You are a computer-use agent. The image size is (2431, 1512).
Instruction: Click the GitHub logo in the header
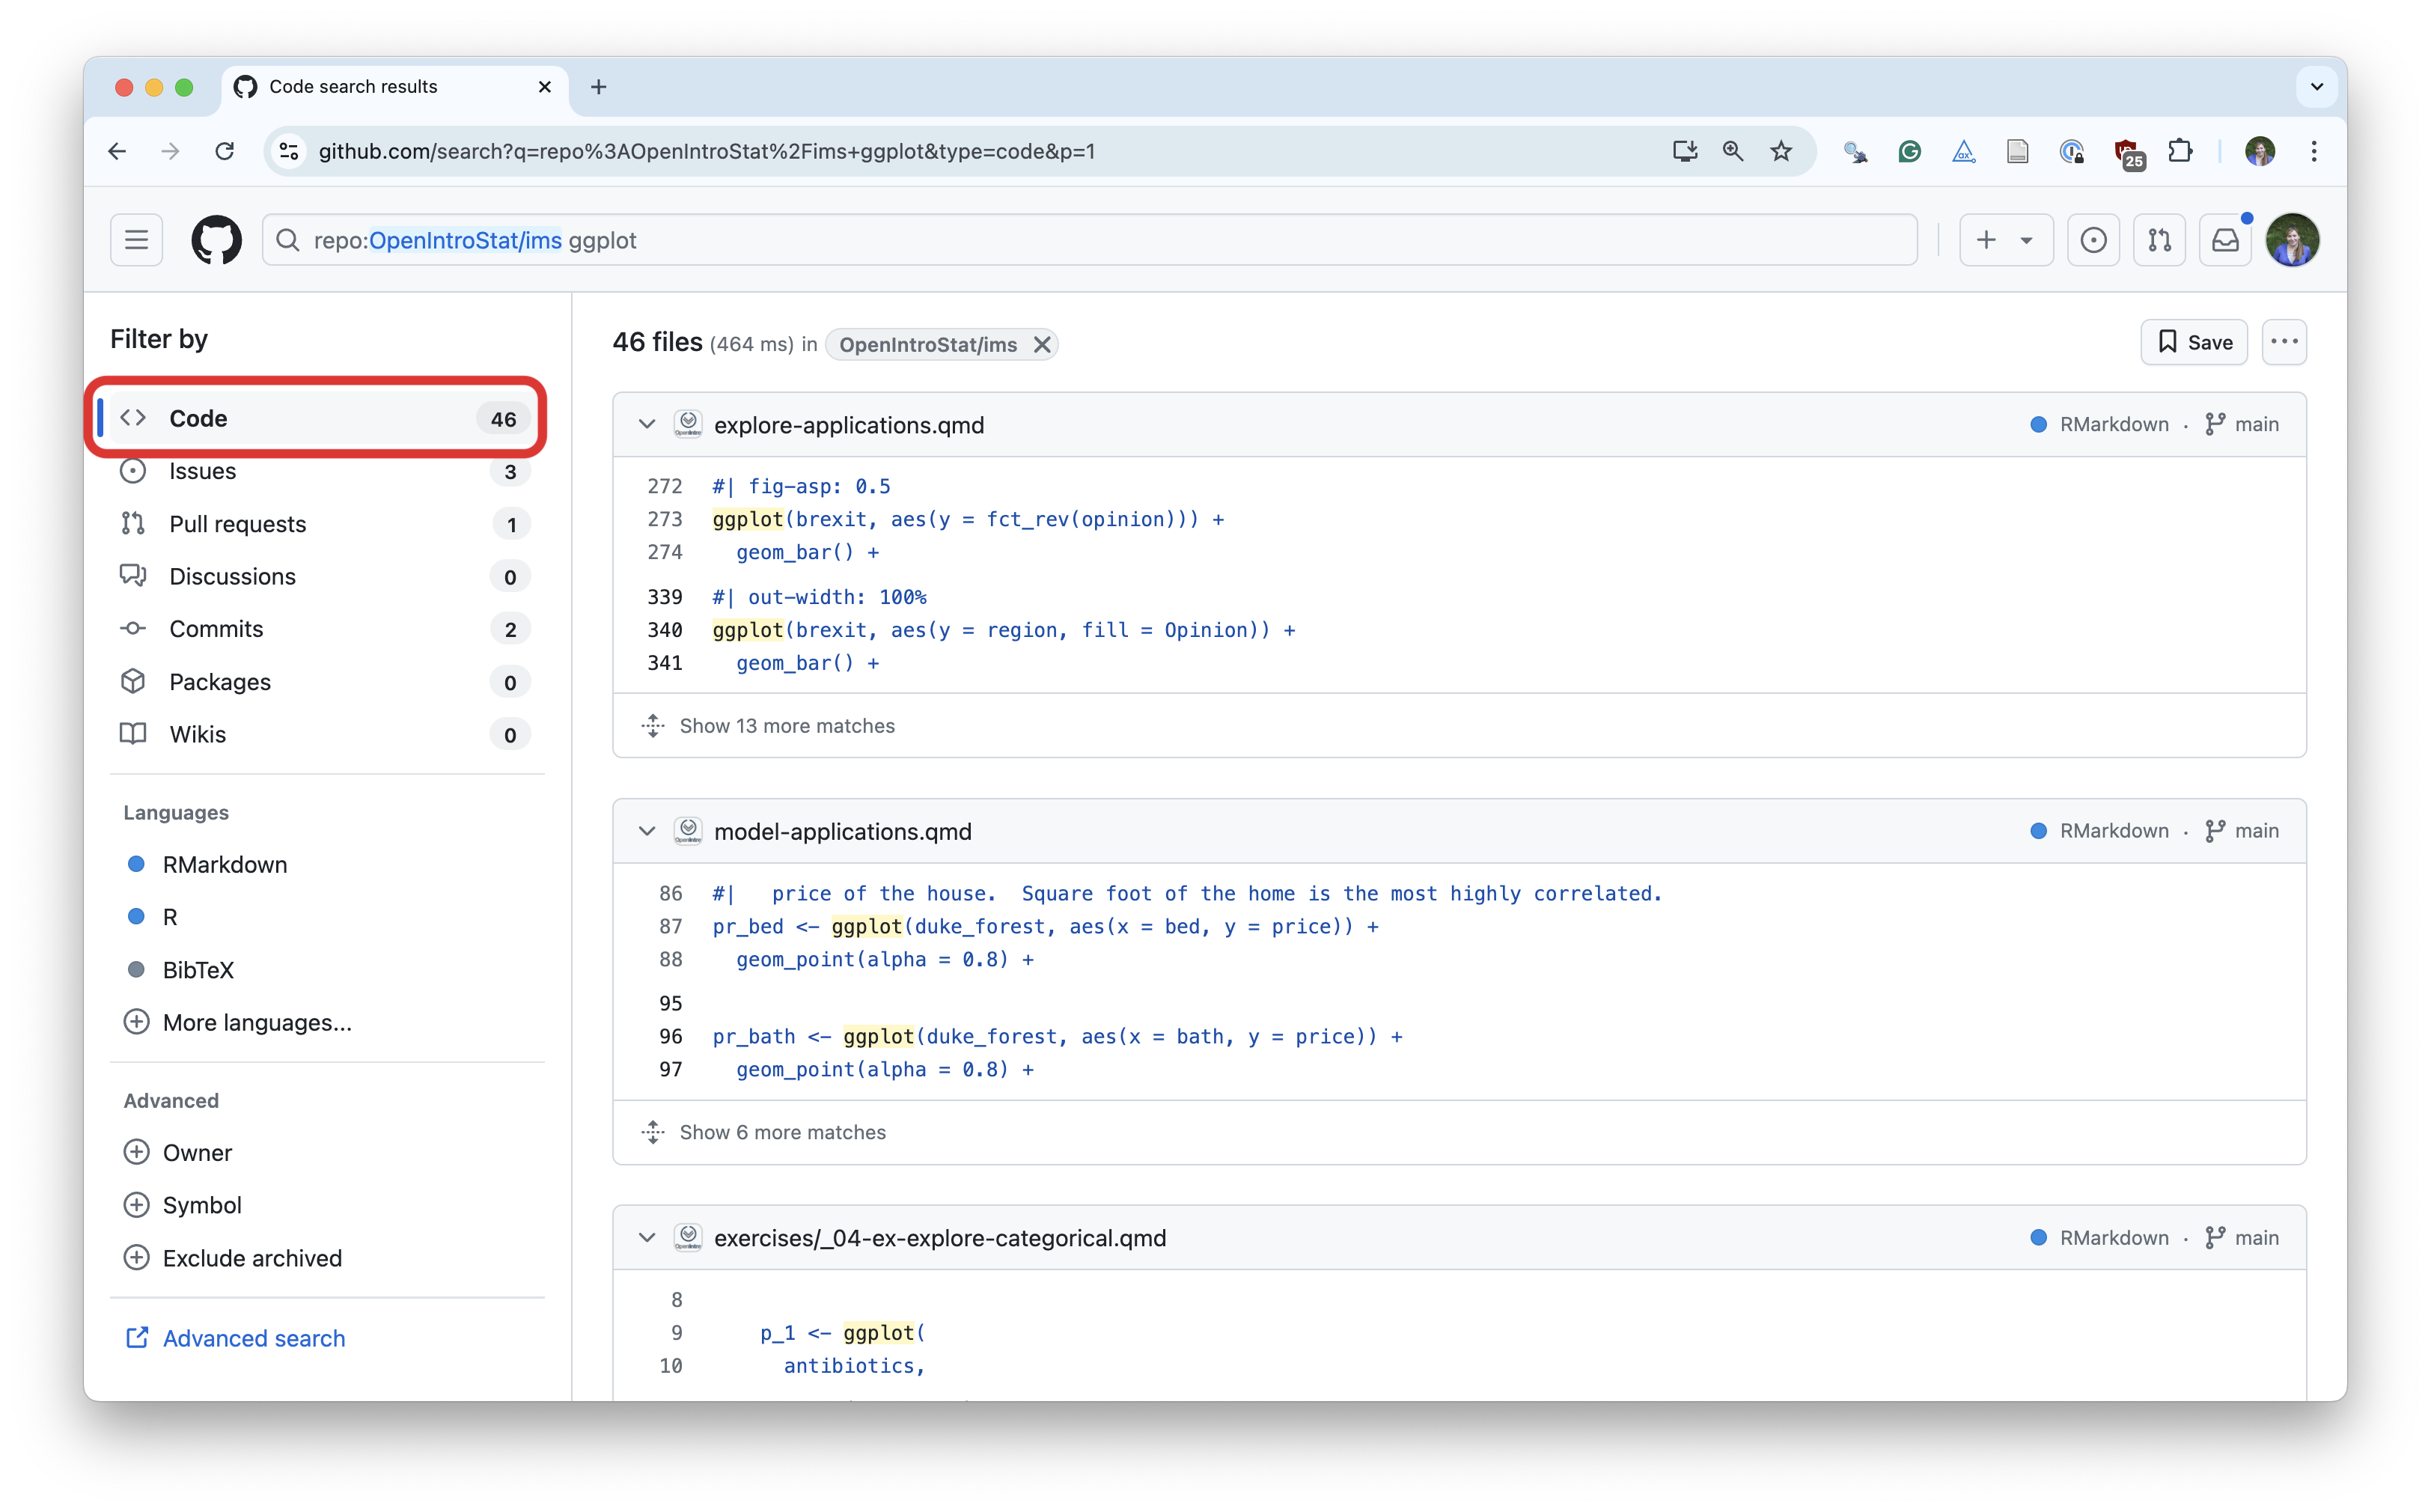click(x=217, y=239)
